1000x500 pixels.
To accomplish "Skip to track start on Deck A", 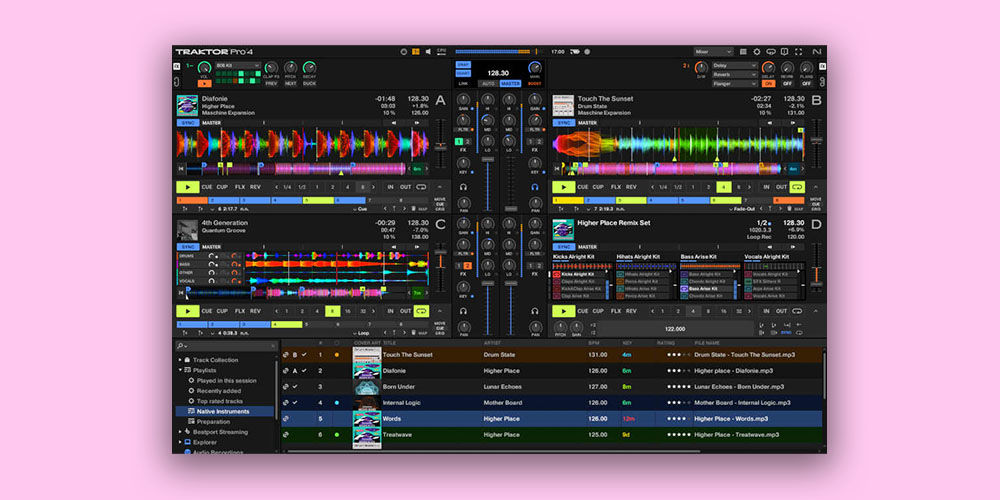I will coord(182,169).
